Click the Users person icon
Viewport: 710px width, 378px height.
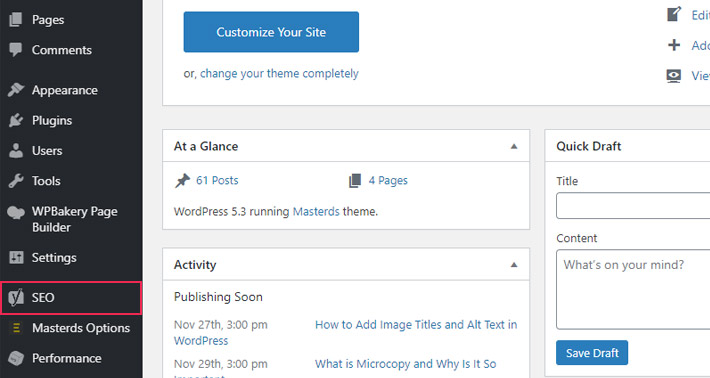tap(16, 151)
